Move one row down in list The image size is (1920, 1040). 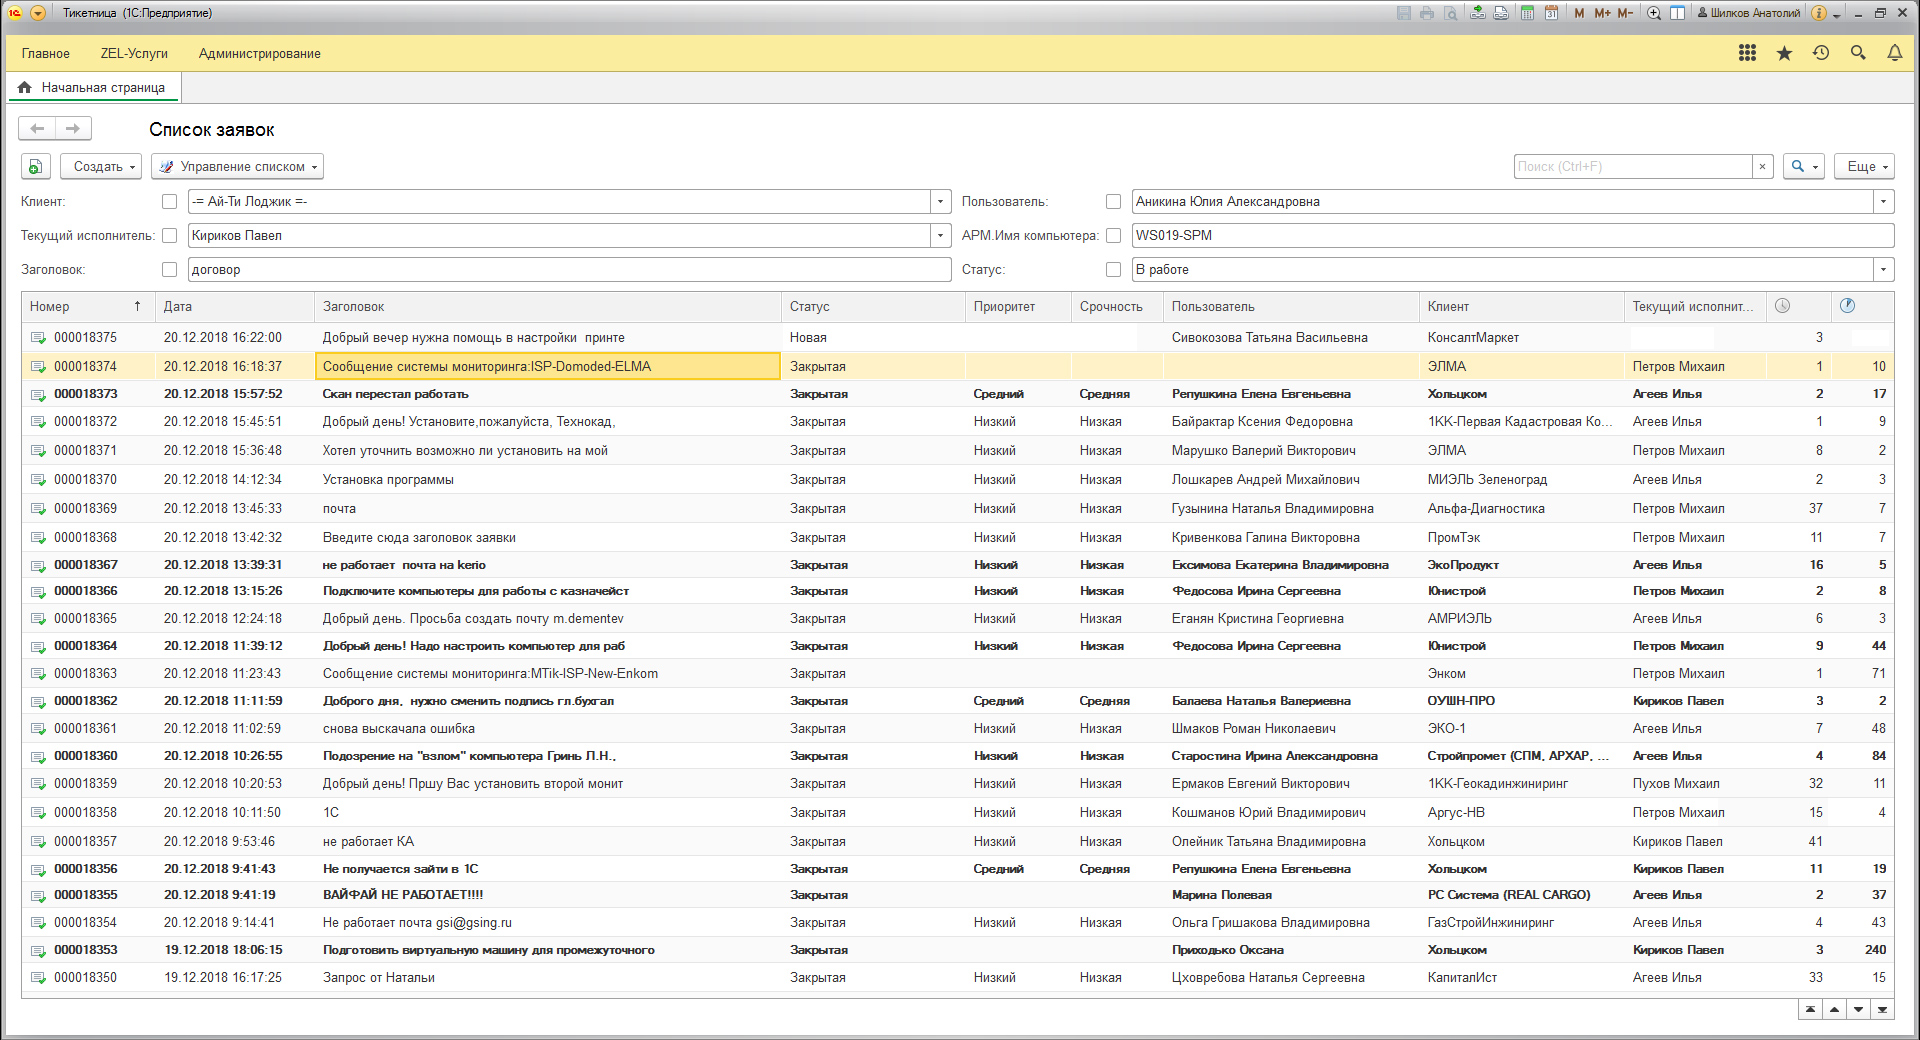pyautogui.click(x=1858, y=1010)
